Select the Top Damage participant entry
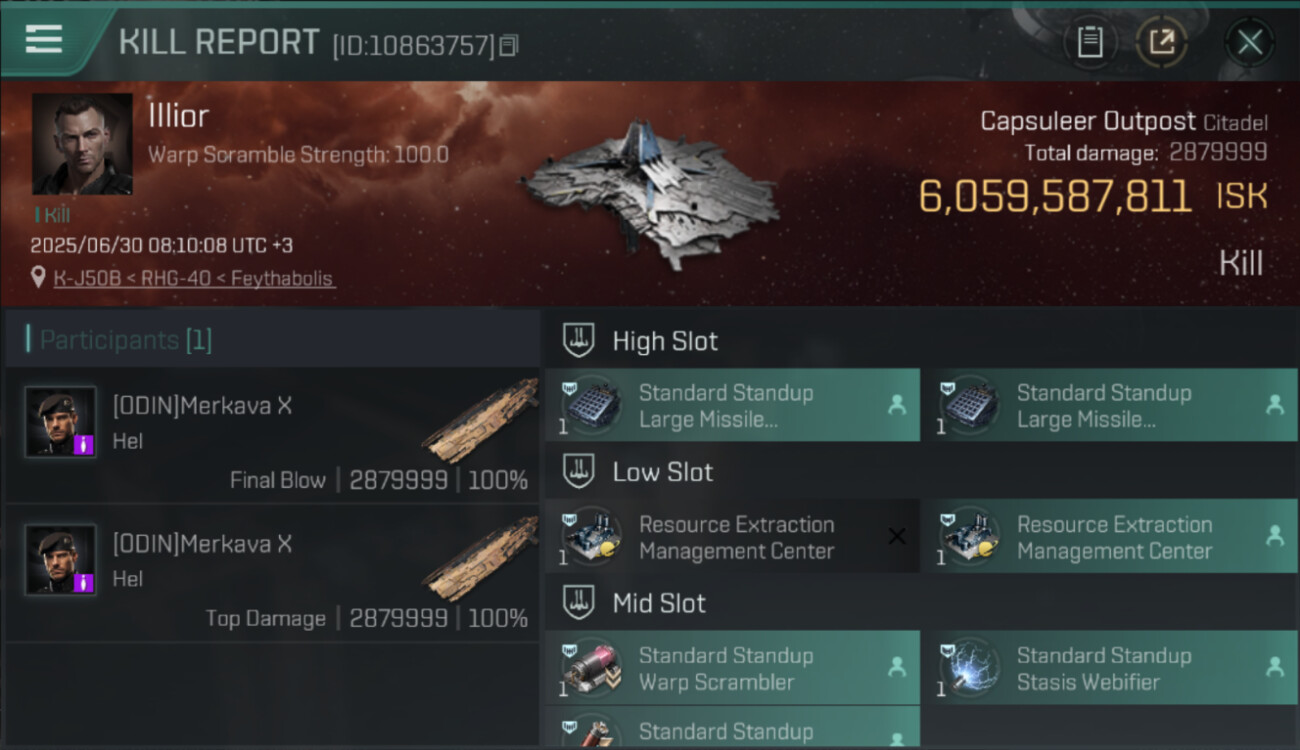 (272, 573)
